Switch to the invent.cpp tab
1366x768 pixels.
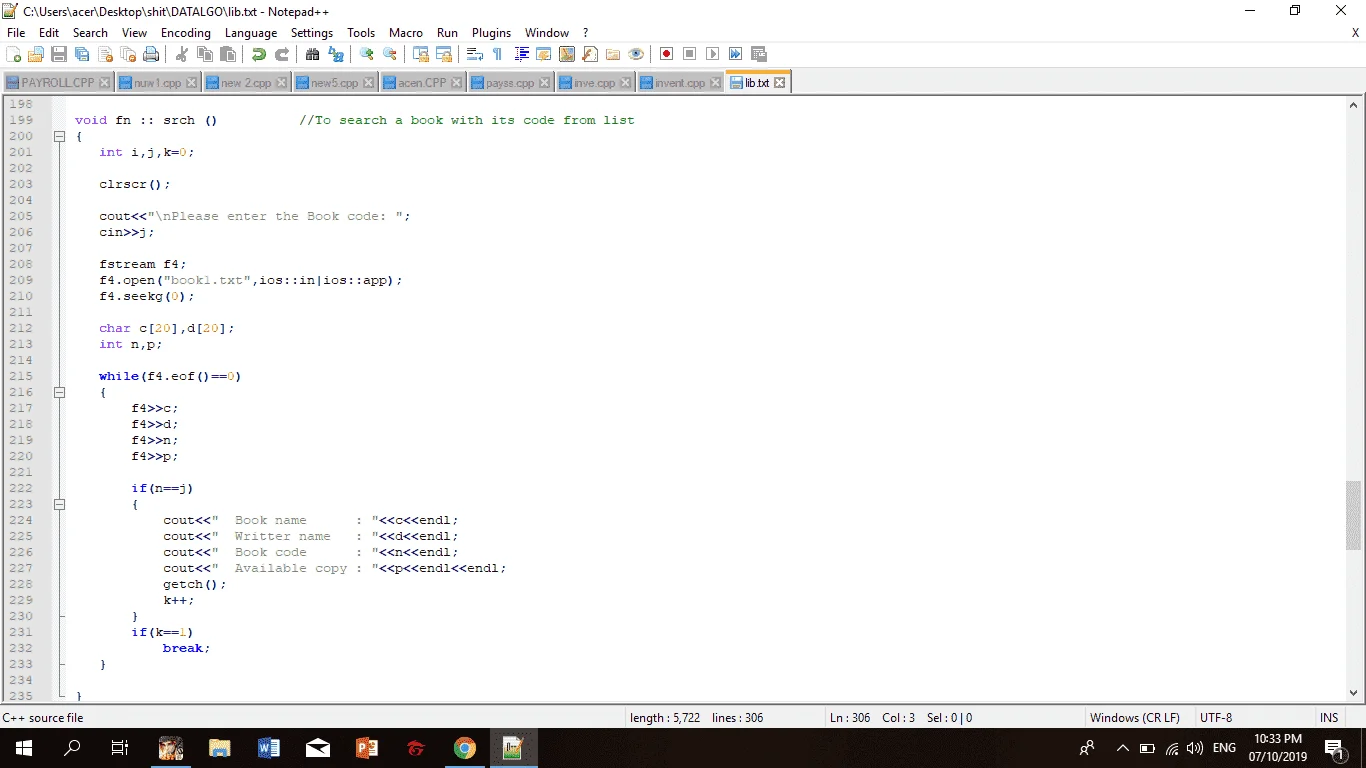coord(680,83)
